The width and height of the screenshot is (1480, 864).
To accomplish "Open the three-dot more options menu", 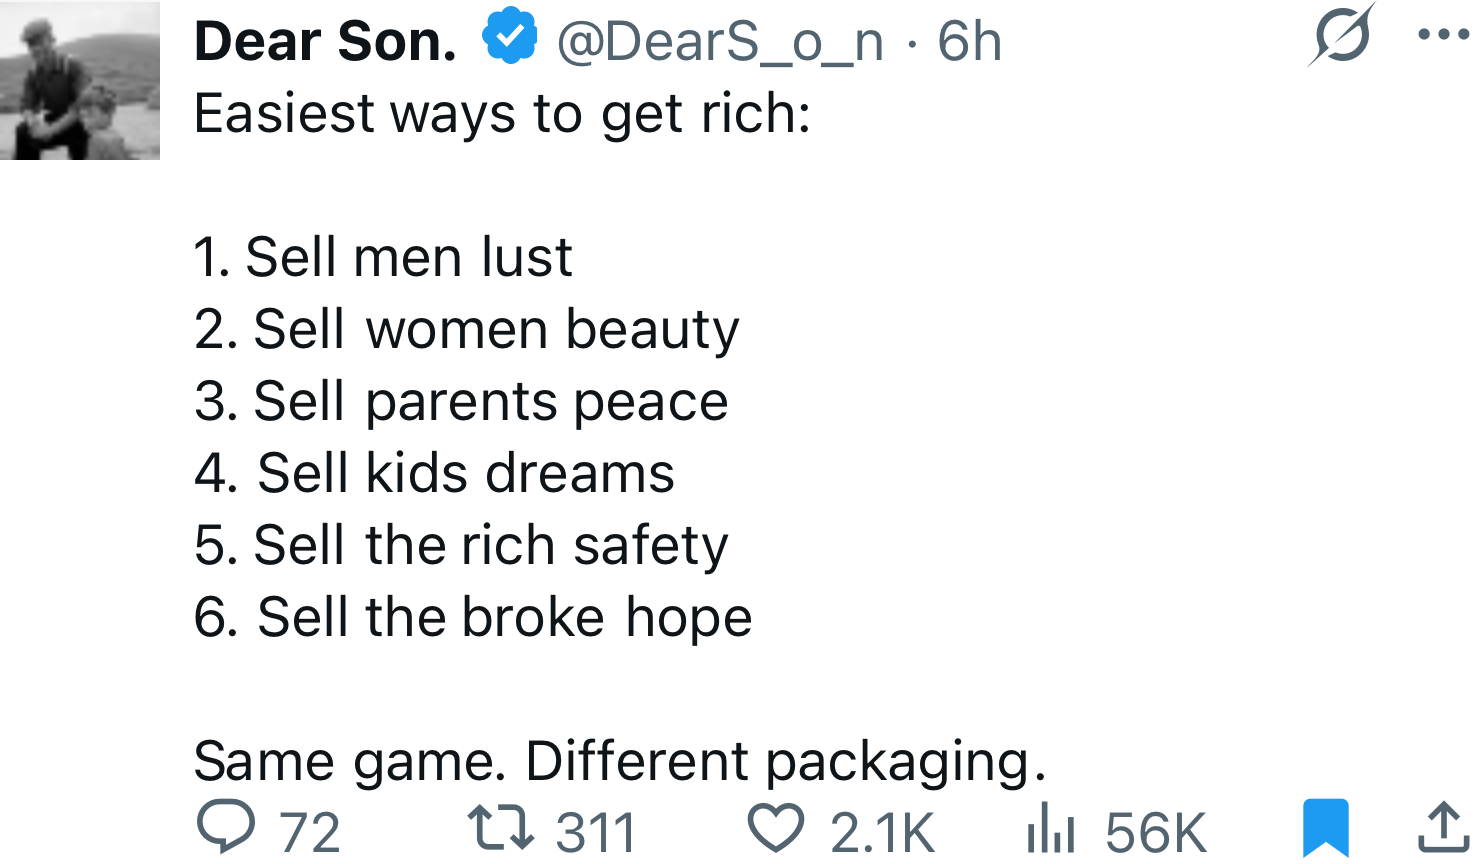I will [1443, 35].
